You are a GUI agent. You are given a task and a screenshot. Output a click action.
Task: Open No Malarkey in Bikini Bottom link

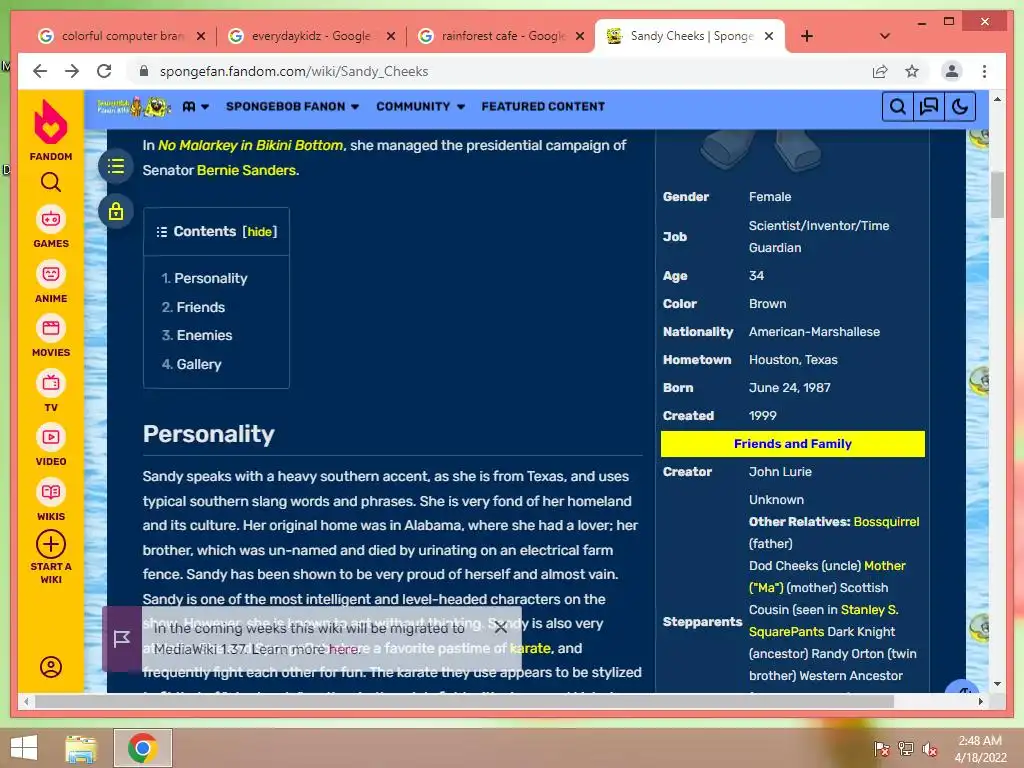251,145
